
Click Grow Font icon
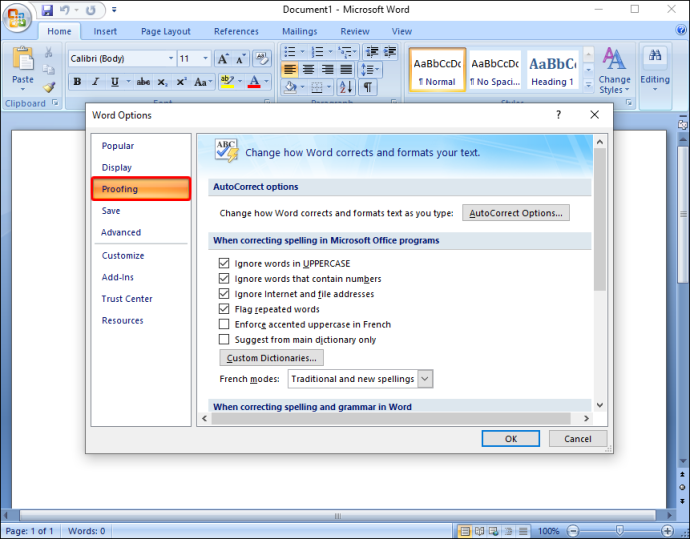pos(223,59)
